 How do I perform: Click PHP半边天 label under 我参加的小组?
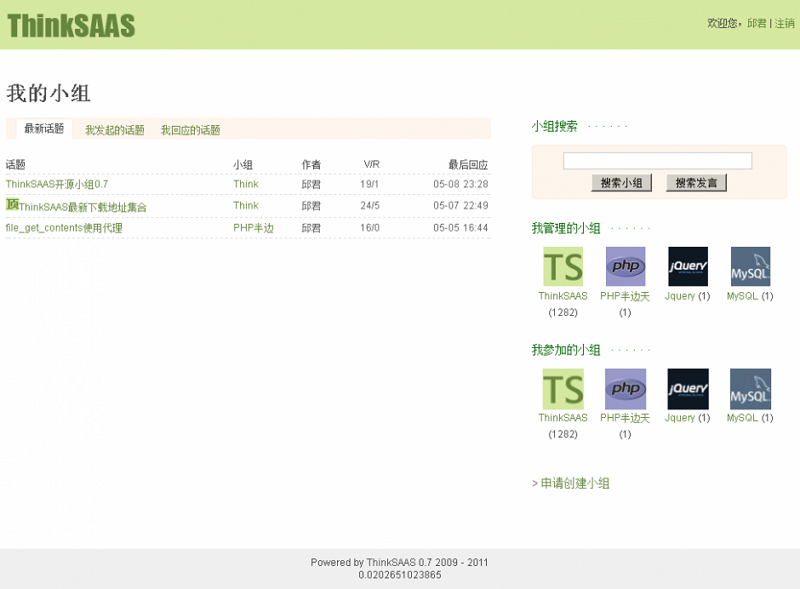point(625,418)
